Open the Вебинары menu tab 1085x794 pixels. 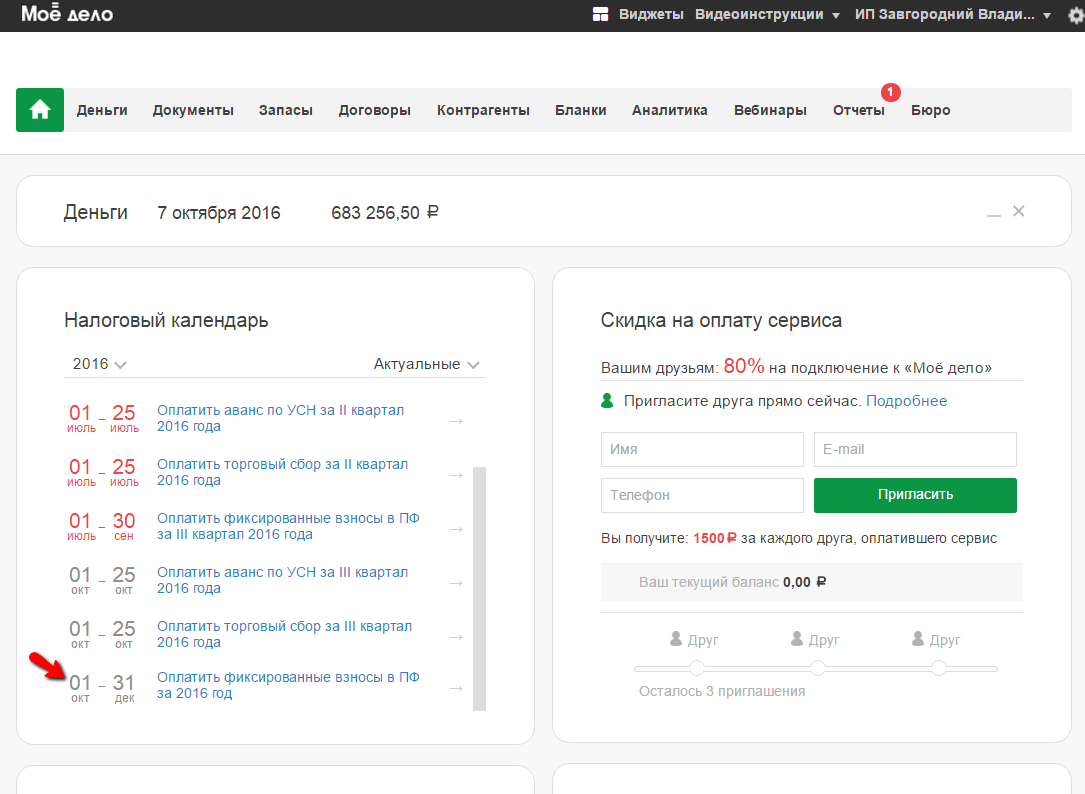click(x=770, y=110)
